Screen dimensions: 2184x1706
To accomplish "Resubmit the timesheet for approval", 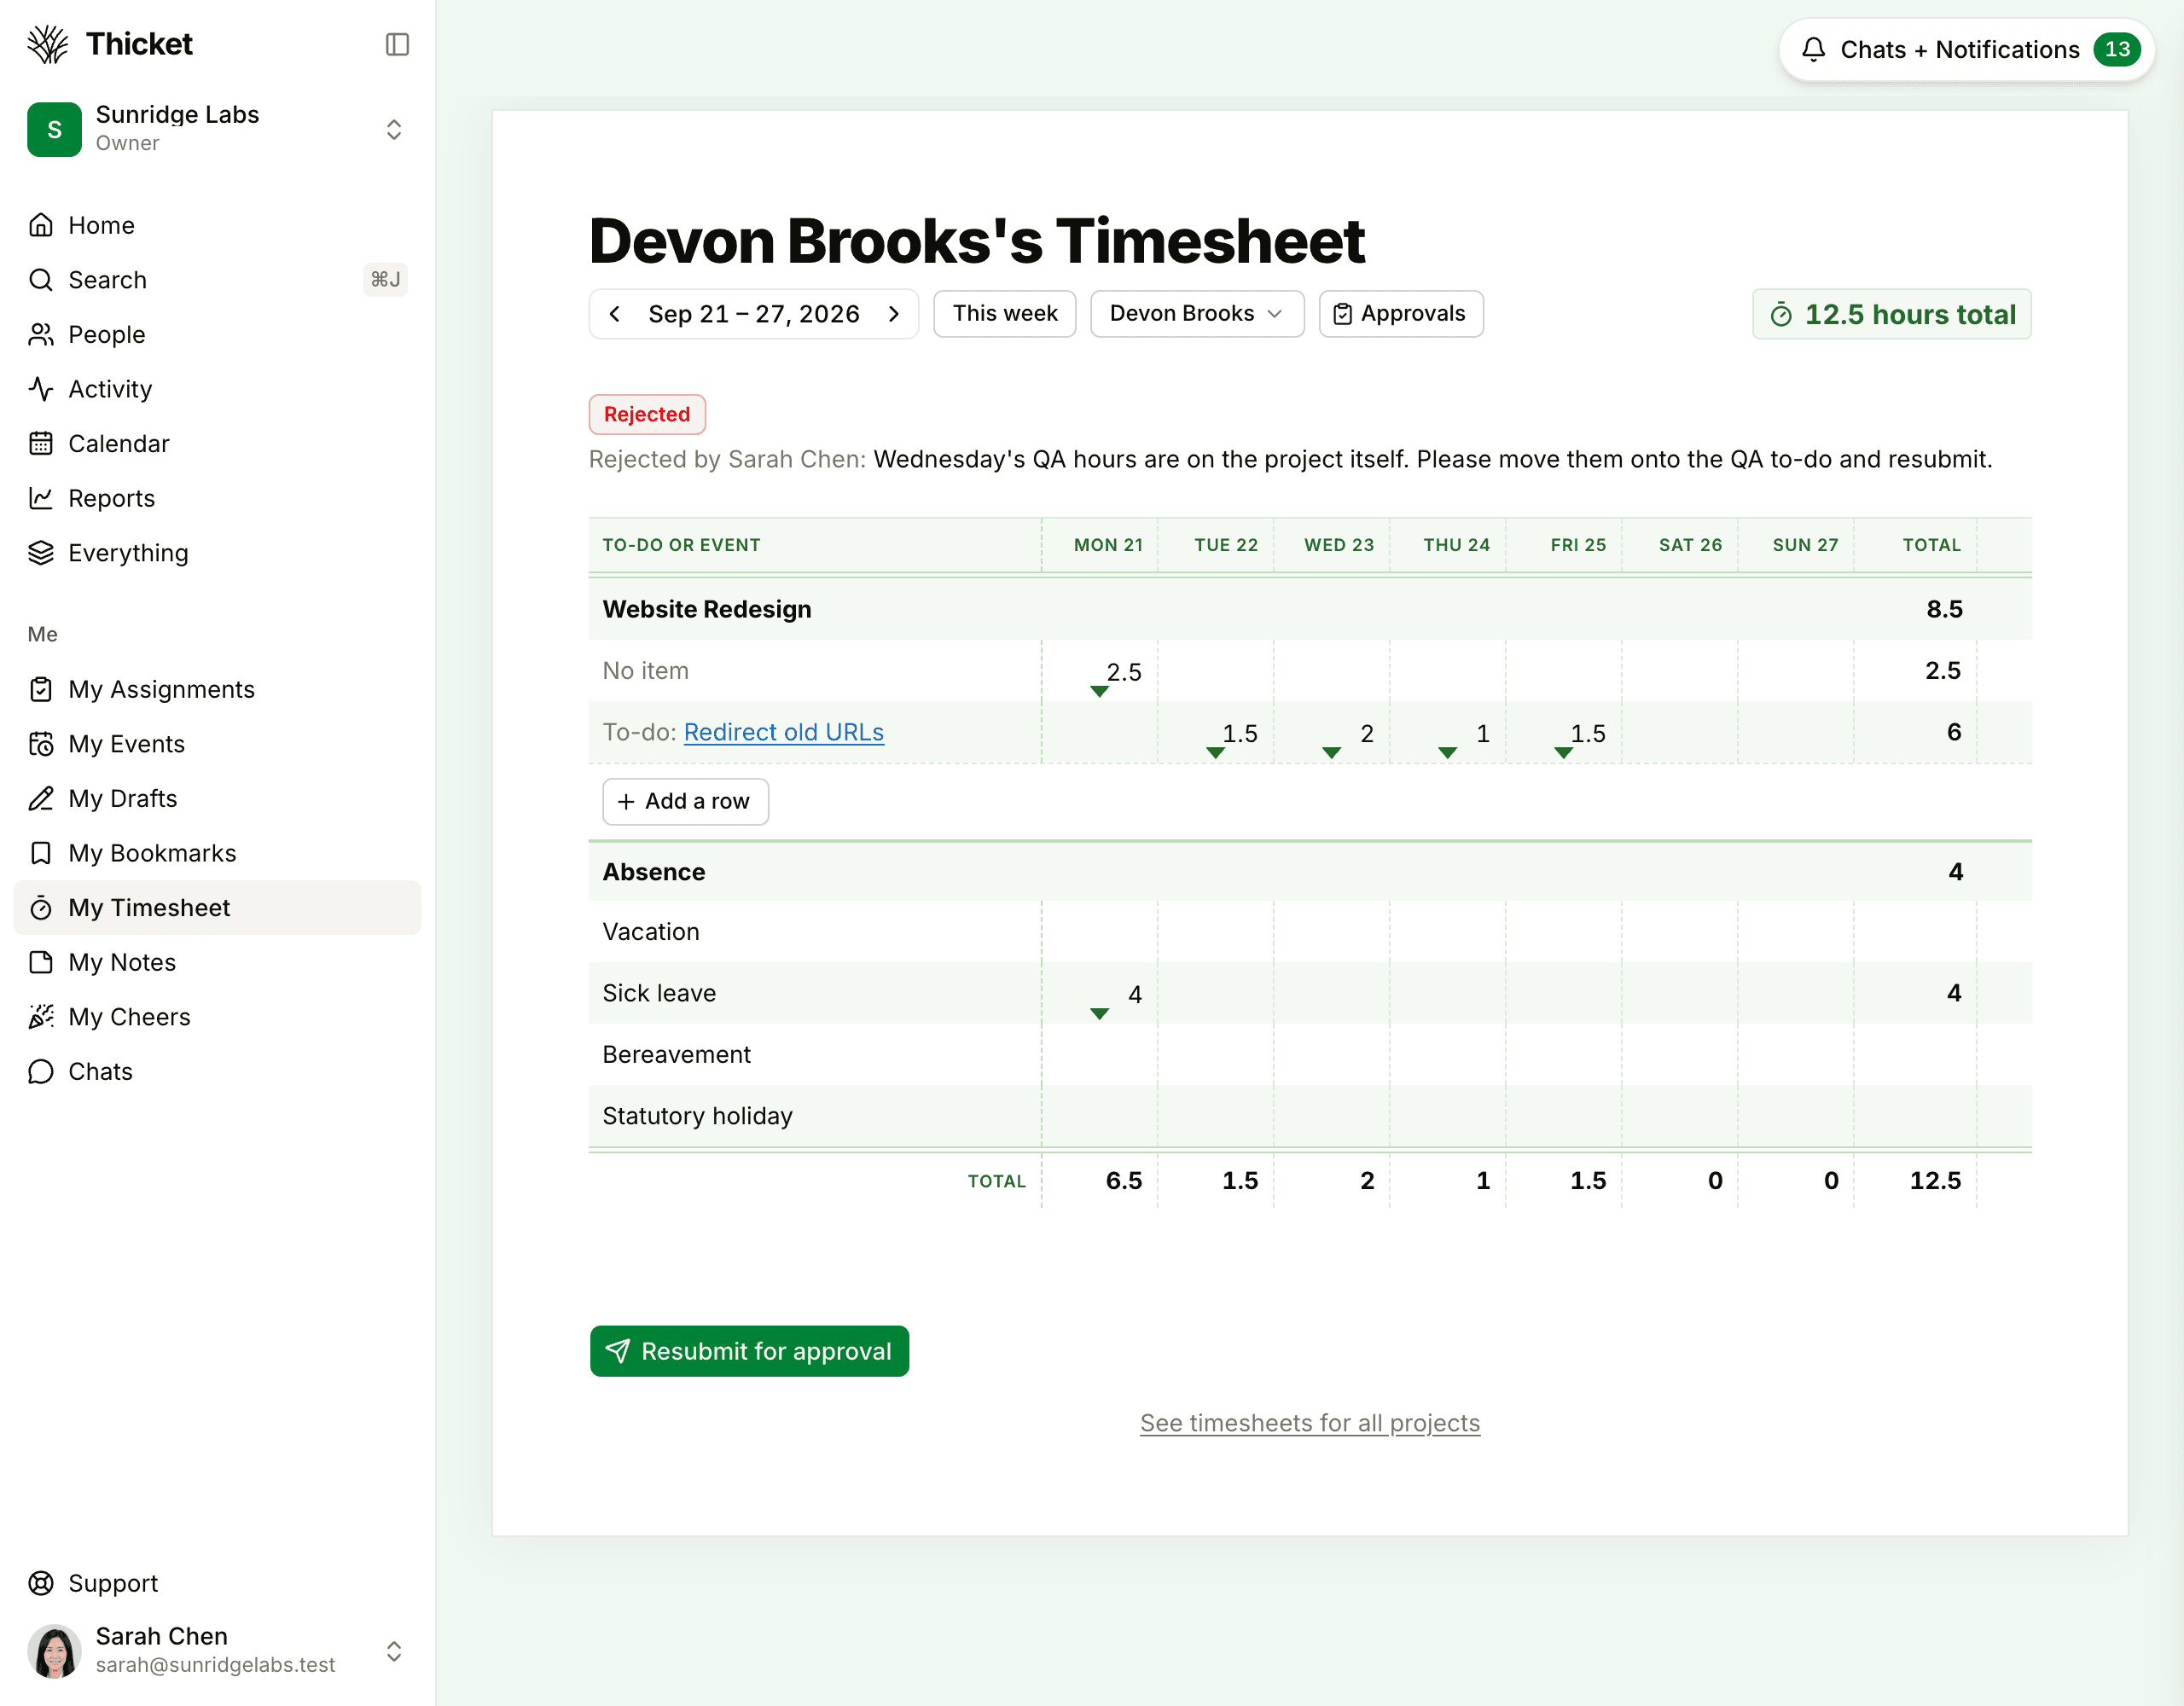I will tap(749, 1351).
